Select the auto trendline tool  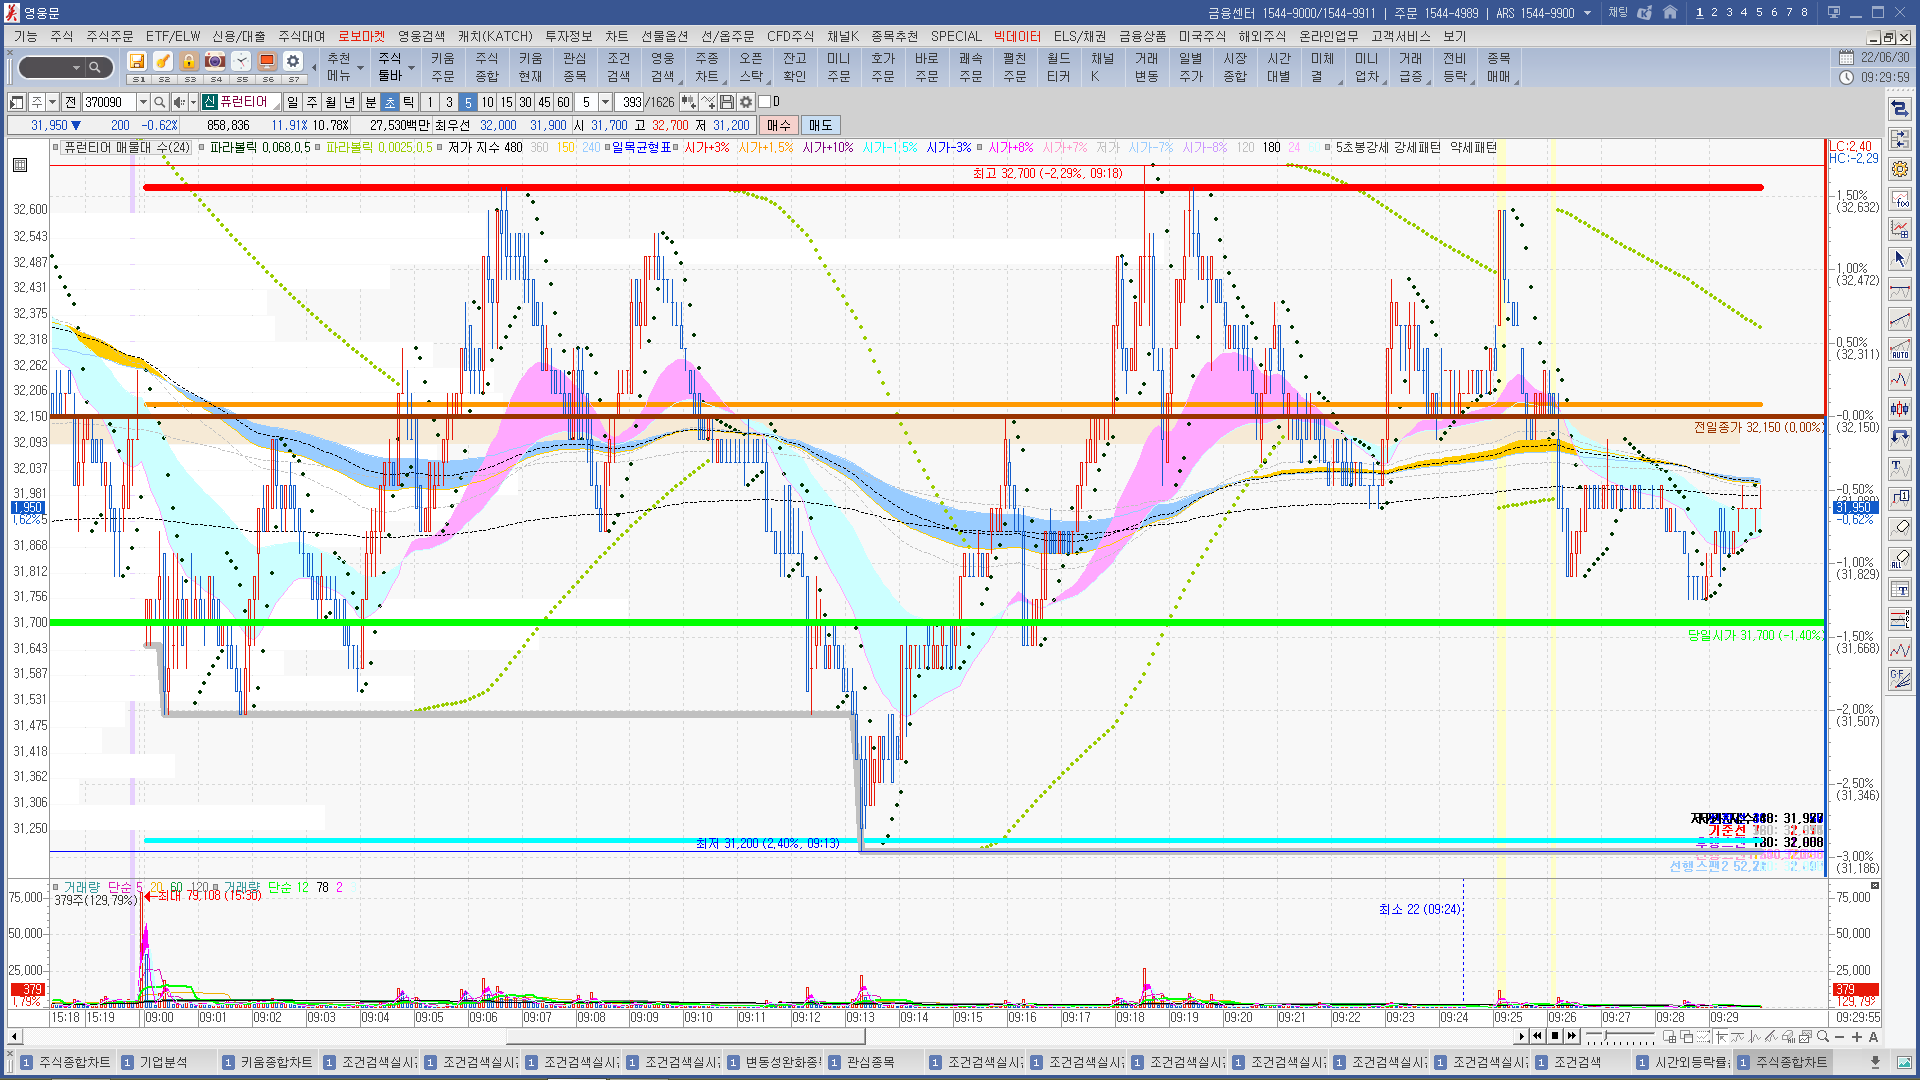[x=1900, y=349]
